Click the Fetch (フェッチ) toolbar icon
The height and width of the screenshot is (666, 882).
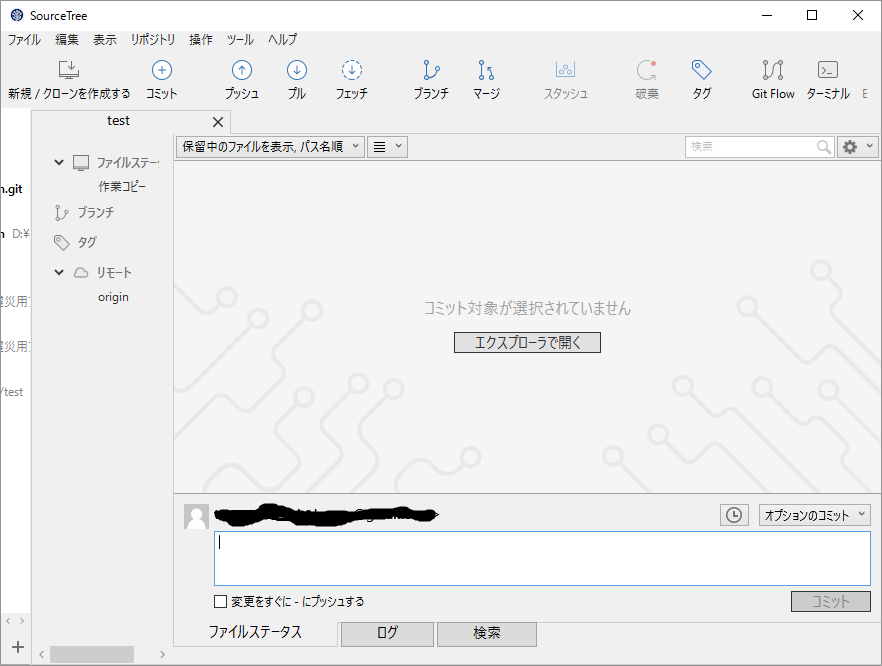click(x=352, y=70)
